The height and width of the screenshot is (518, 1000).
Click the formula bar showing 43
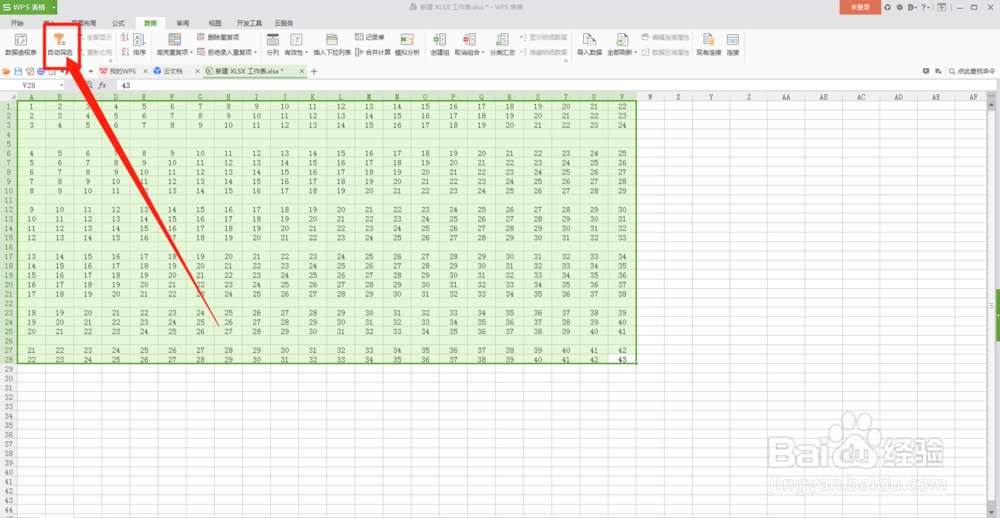click(x=555, y=85)
